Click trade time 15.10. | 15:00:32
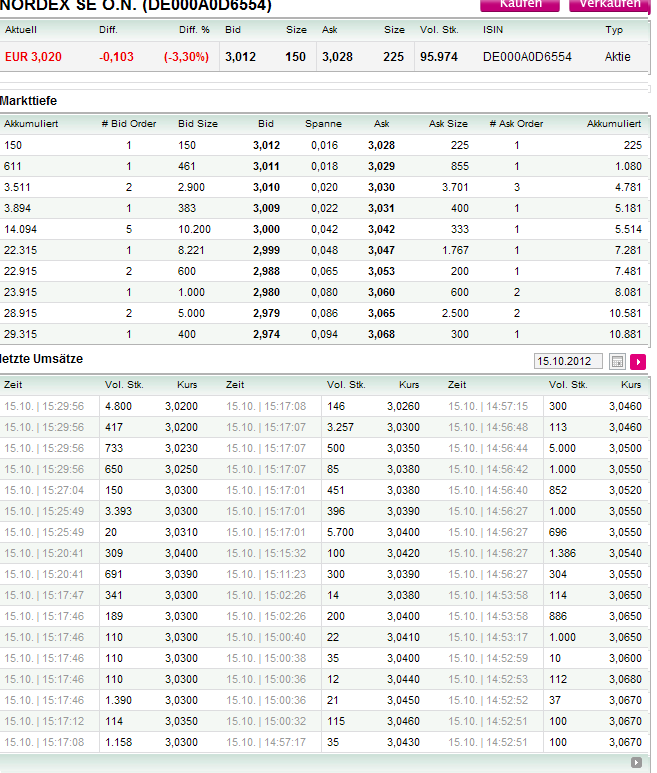The height and width of the screenshot is (773, 657). (266, 721)
